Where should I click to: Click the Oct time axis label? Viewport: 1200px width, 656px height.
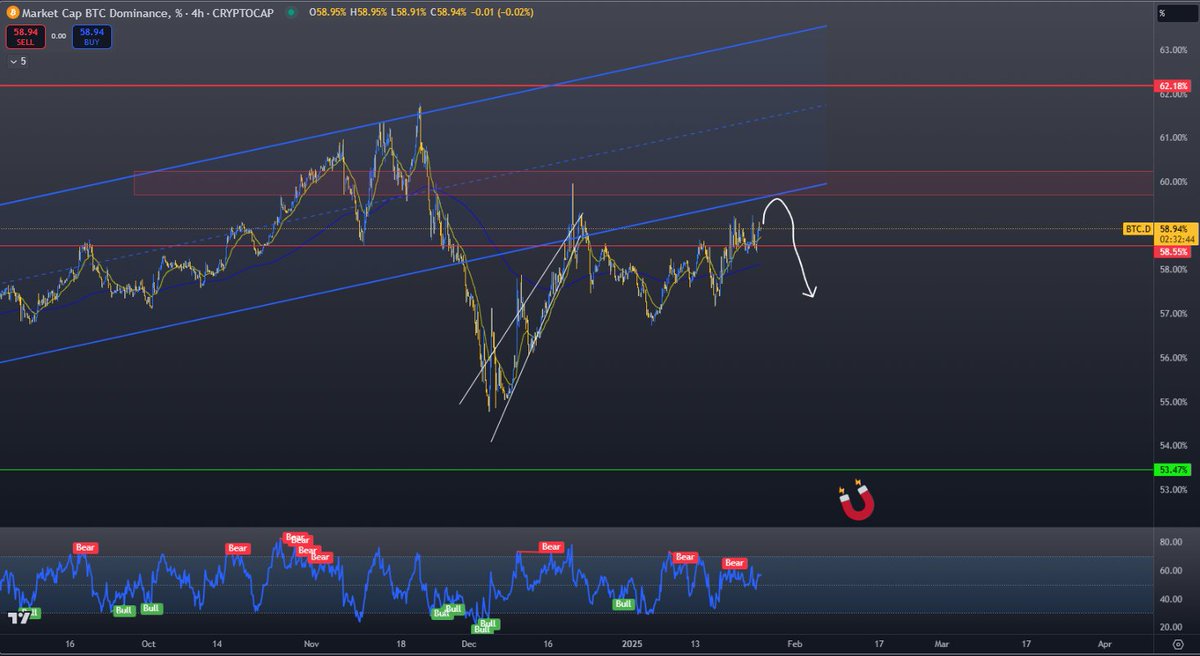tap(148, 645)
